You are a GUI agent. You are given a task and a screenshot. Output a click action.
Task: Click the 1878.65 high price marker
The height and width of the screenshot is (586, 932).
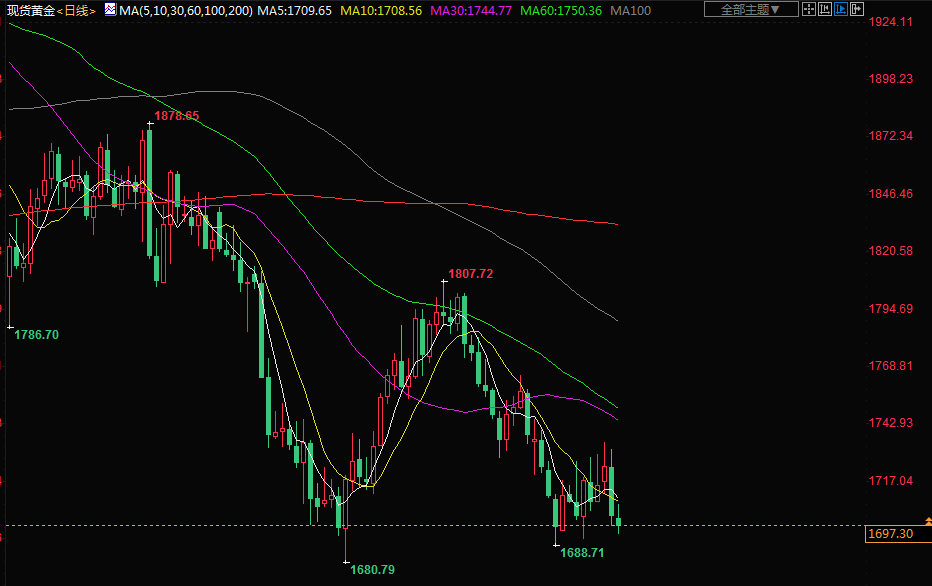pos(177,116)
